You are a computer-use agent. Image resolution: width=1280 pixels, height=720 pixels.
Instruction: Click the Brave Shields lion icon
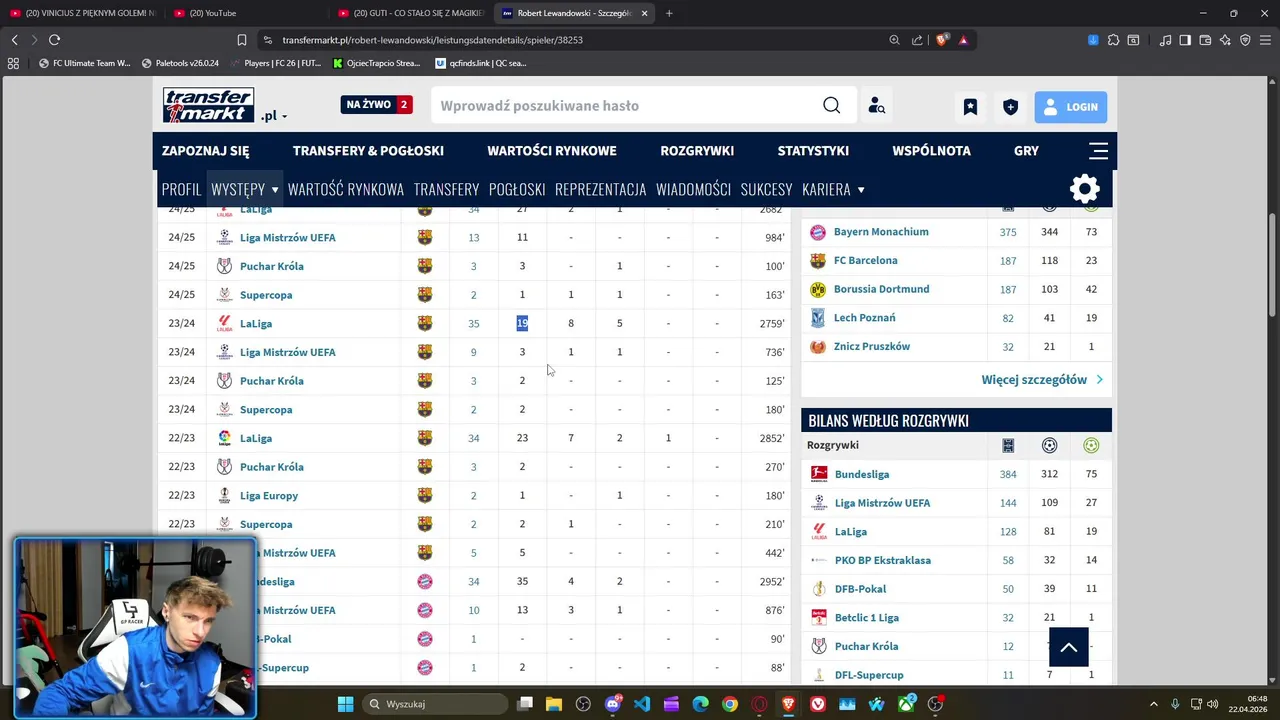(942, 40)
